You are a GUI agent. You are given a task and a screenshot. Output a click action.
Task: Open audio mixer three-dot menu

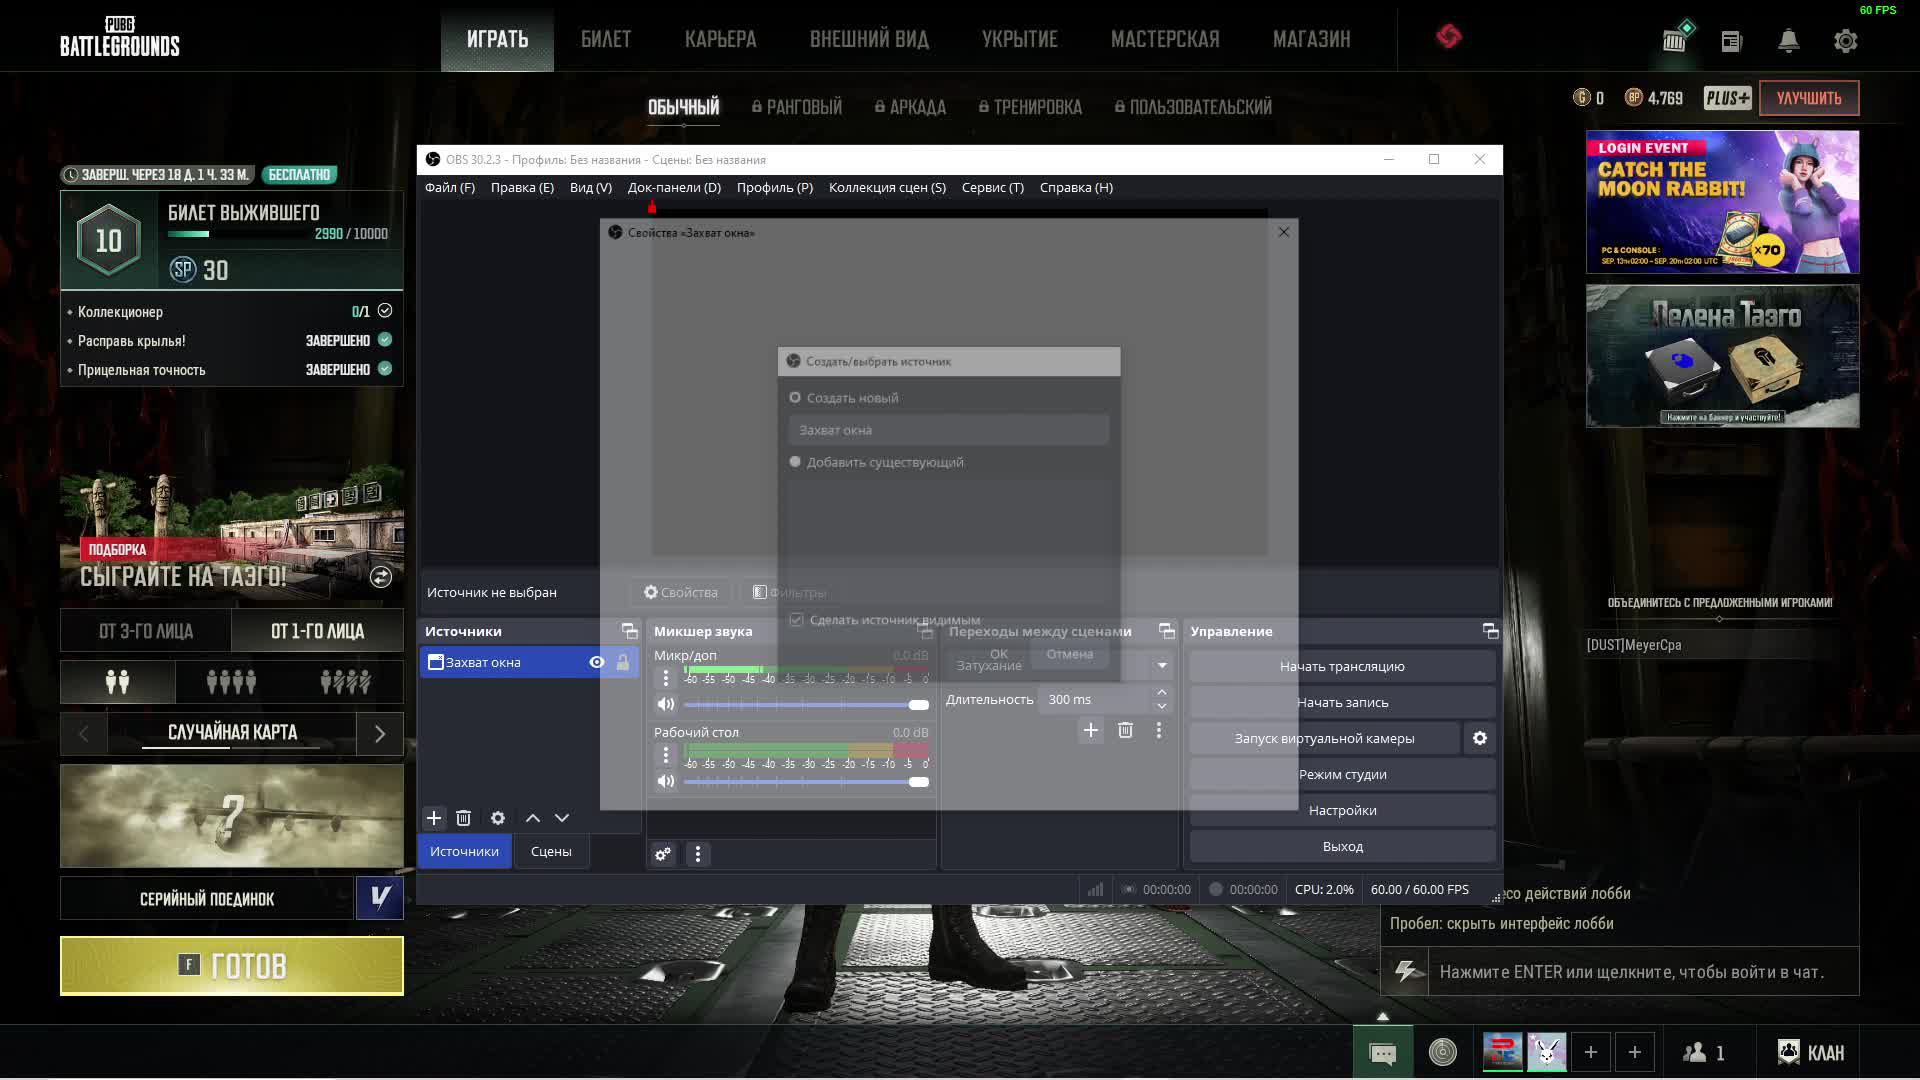click(x=698, y=854)
